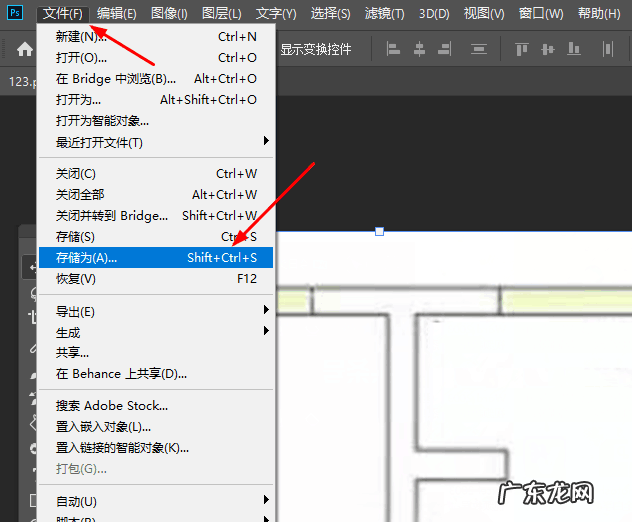
Task: Expand 最近打开文件(T) submenu
Action: (156, 142)
